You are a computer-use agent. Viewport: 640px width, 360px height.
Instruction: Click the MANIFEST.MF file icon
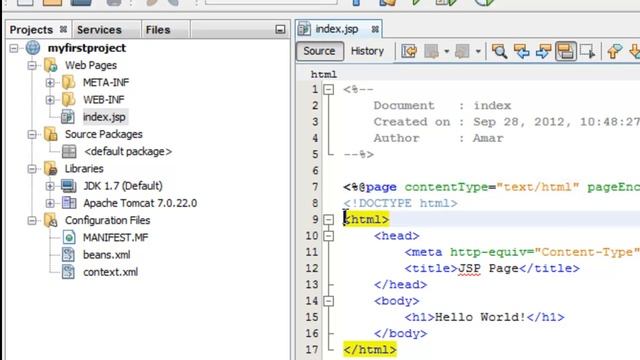click(69, 238)
